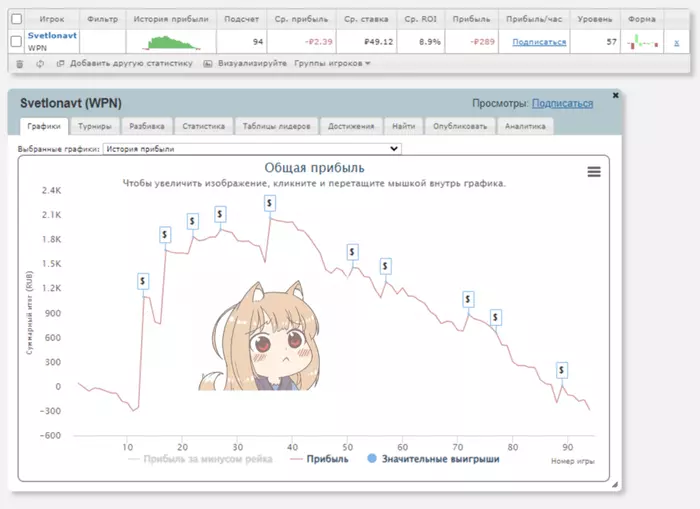Viewport: 700px width, 509px height.
Task: Remove Svetlonavt row with x link
Action: [x=677, y=42]
